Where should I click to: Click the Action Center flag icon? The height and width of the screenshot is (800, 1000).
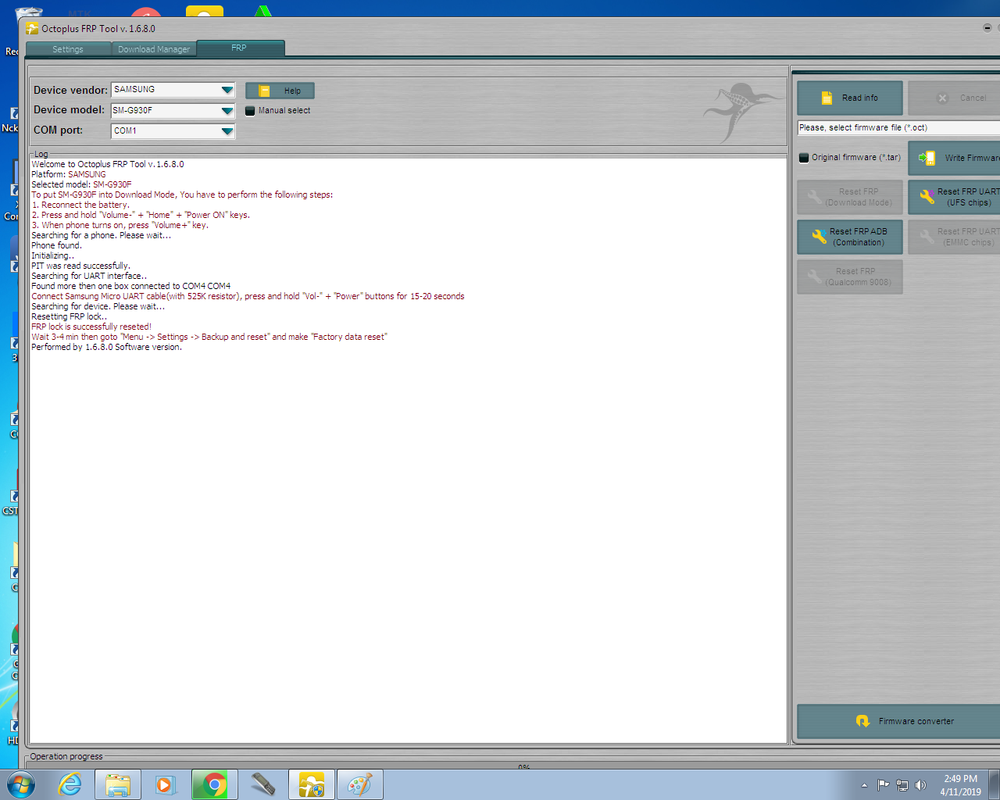pyautogui.click(x=883, y=785)
